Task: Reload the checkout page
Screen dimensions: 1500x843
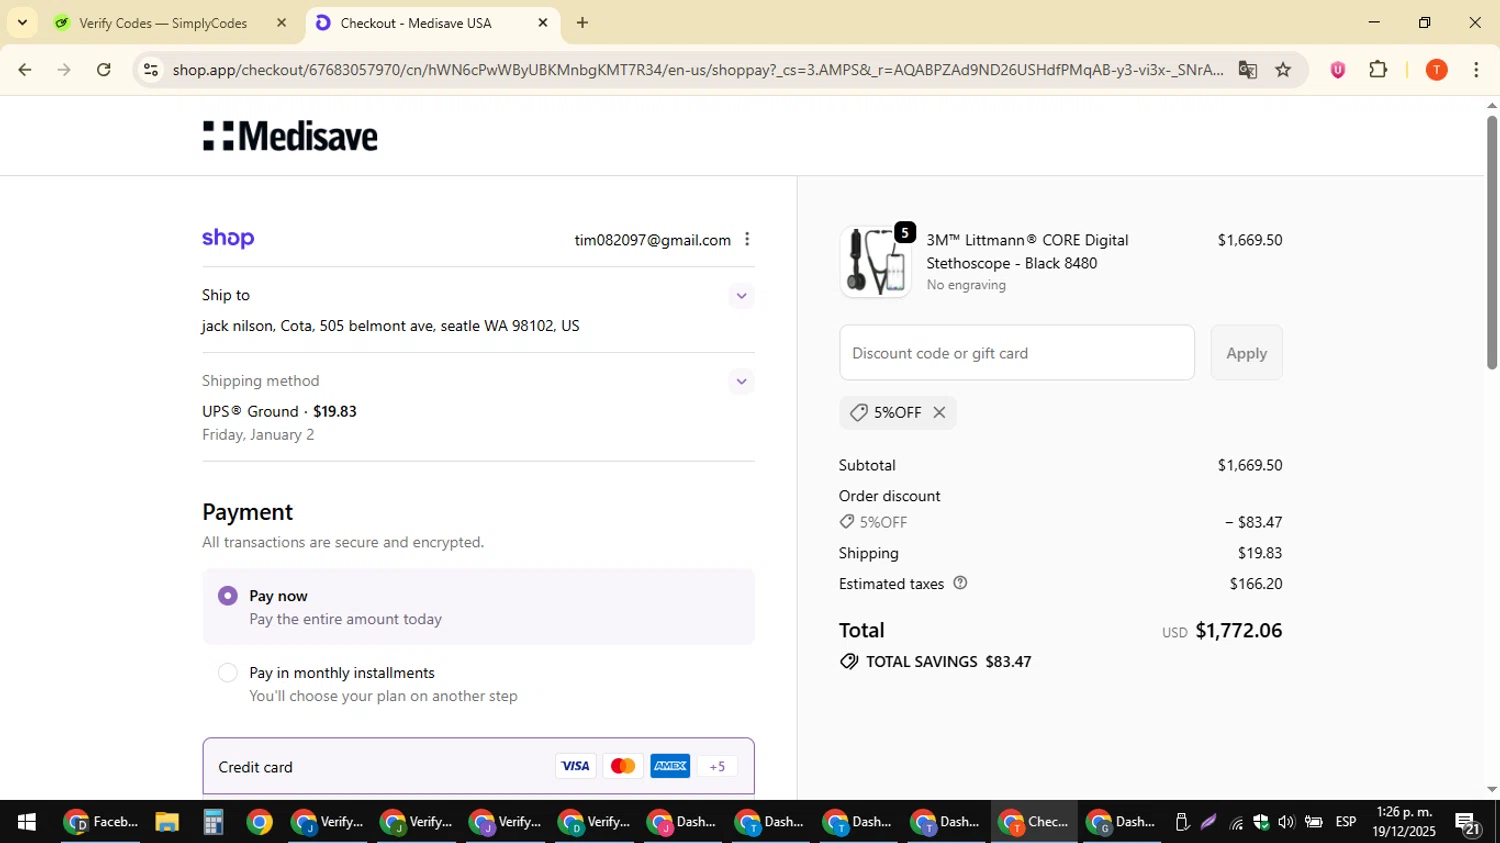Action: pyautogui.click(x=104, y=70)
